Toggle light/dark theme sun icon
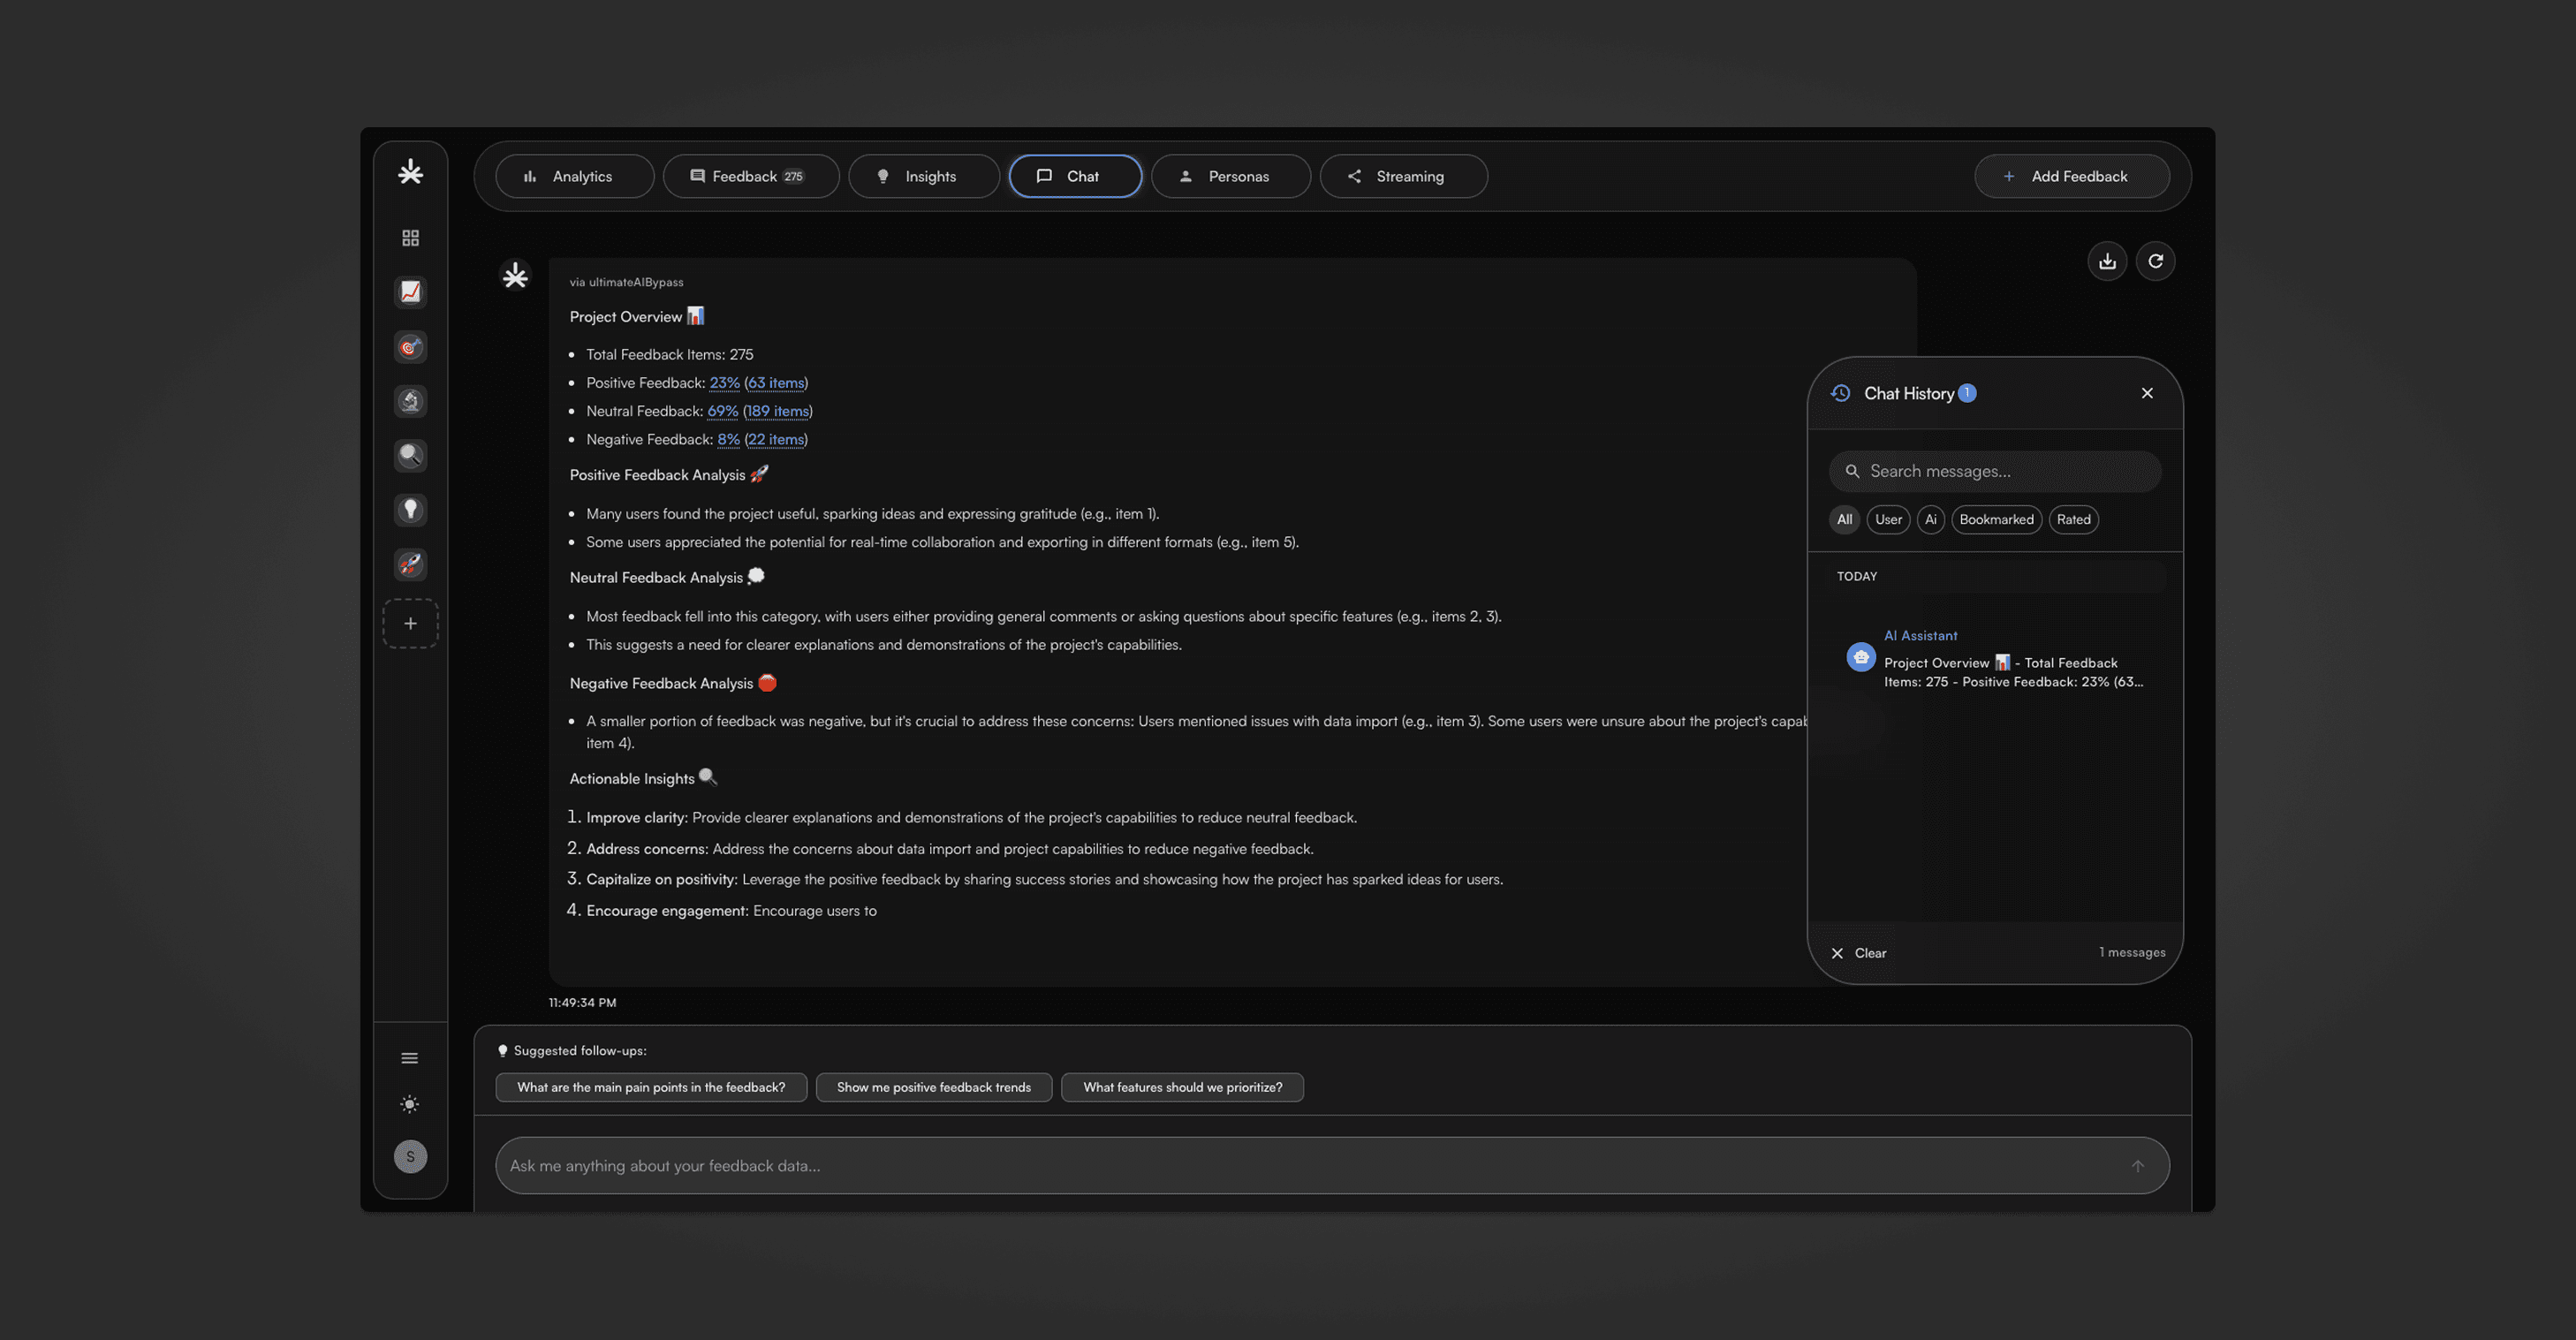2576x1340 pixels. click(x=410, y=1104)
